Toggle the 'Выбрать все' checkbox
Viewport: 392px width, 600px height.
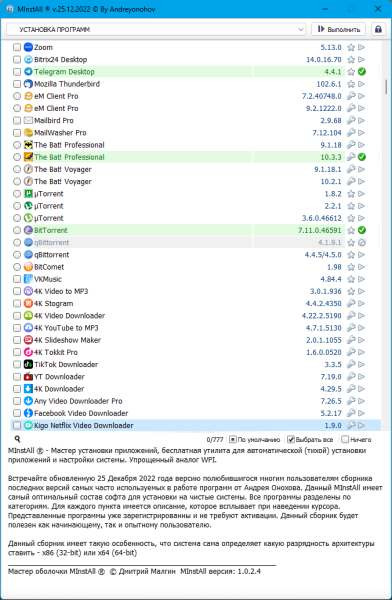click(x=291, y=439)
